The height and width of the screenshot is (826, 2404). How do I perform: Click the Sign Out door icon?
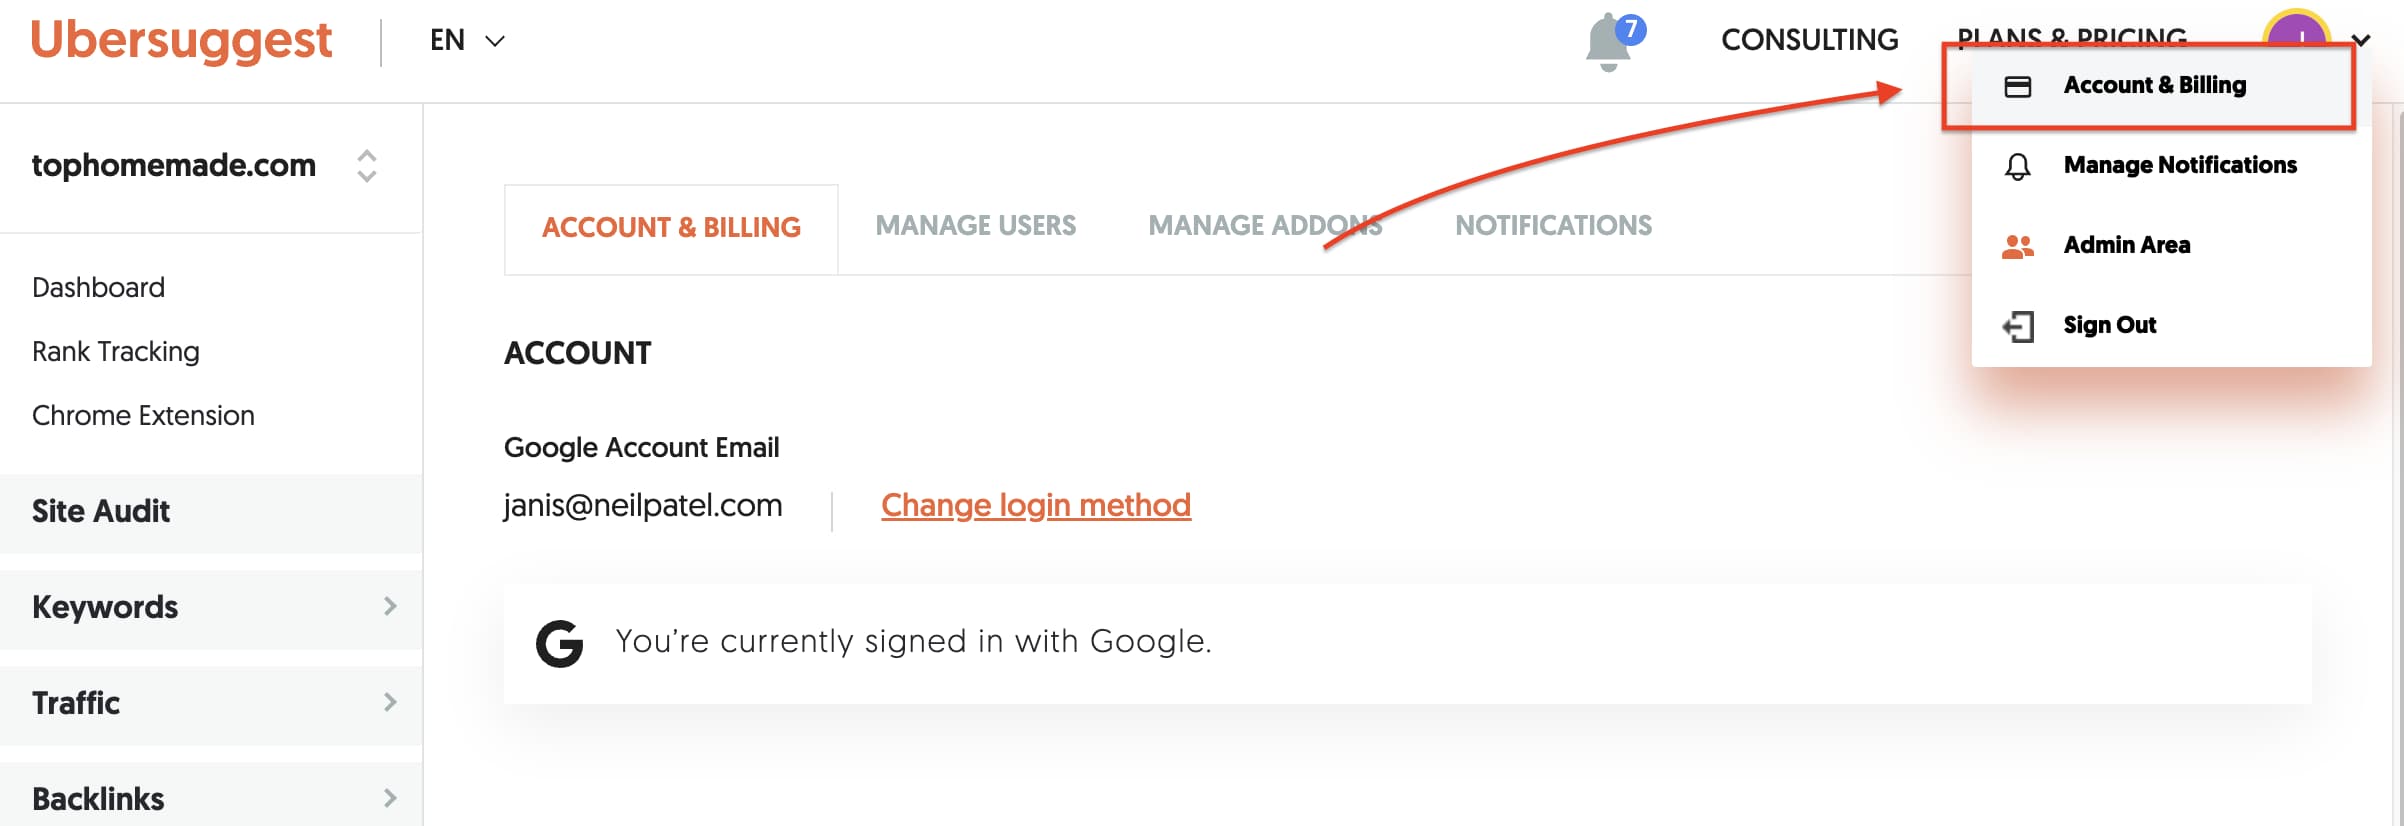pyautogui.click(x=2018, y=326)
